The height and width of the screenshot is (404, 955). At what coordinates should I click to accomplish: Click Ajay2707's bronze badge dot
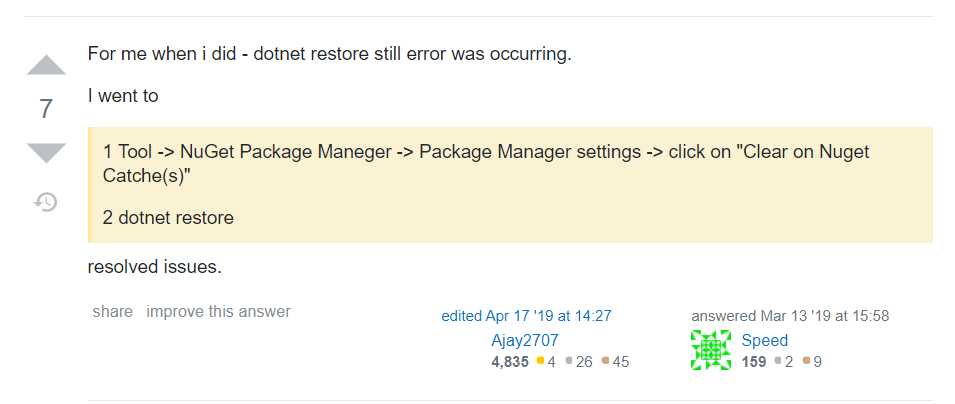(605, 362)
